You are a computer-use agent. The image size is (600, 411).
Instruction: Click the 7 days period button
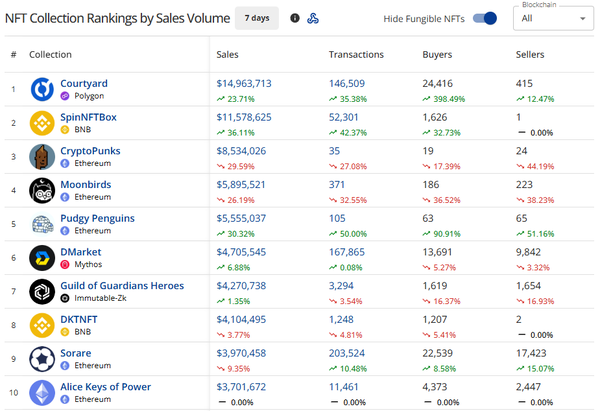click(x=257, y=18)
